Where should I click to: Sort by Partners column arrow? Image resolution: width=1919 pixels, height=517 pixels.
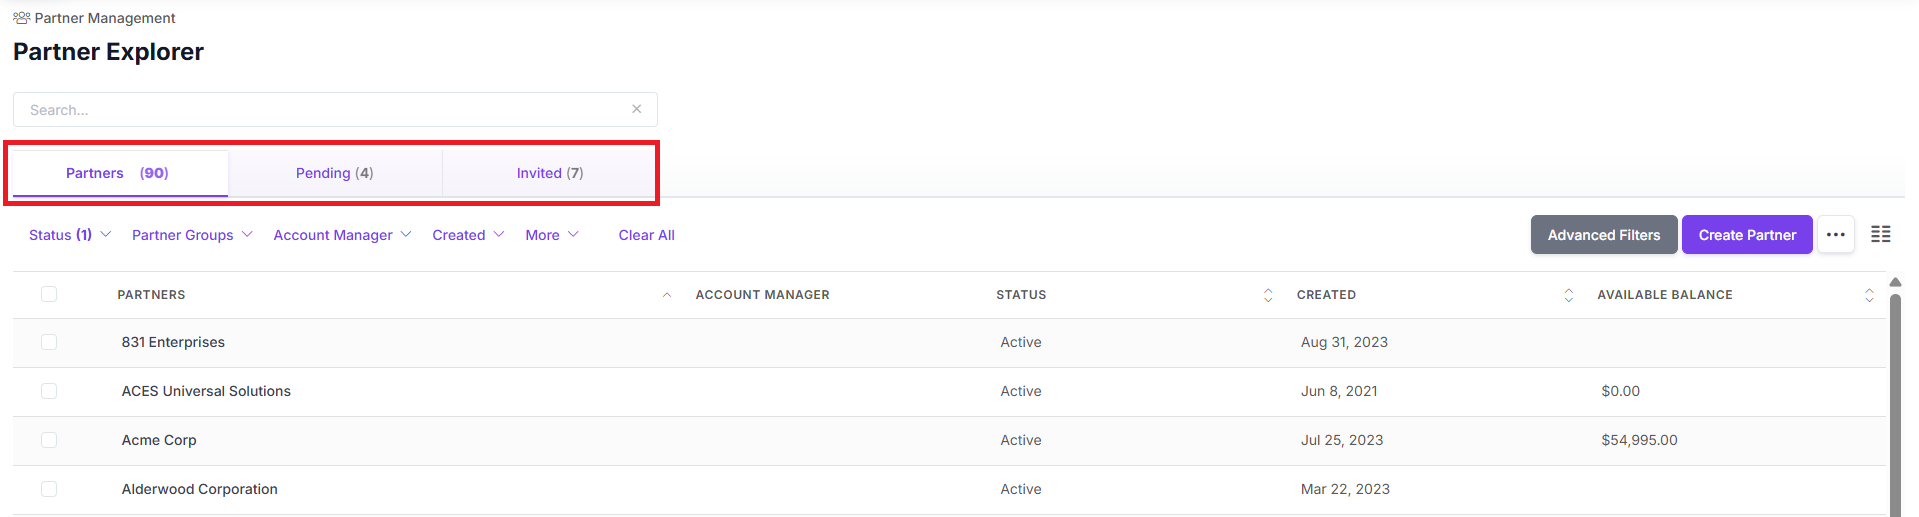tap(666, 295)
